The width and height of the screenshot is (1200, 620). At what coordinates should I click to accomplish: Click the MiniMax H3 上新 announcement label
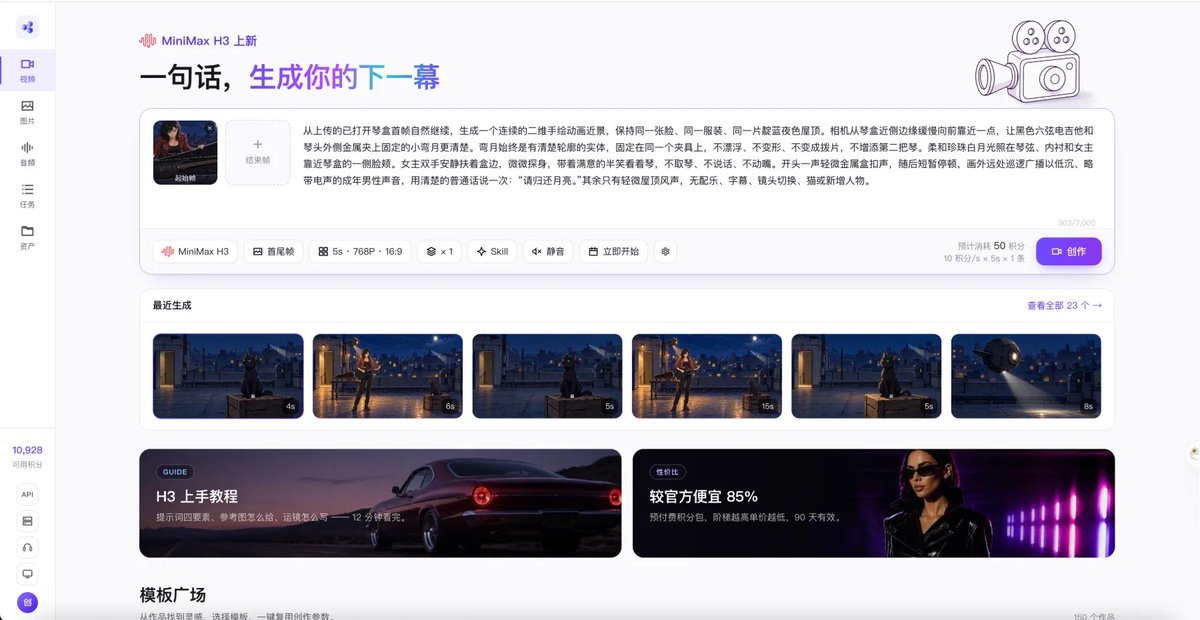point(198,41)
